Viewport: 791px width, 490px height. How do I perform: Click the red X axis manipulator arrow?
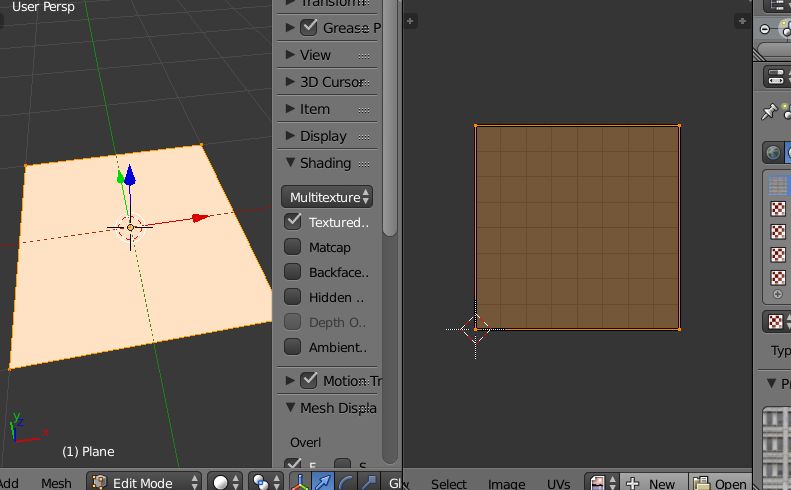(200, 218)
